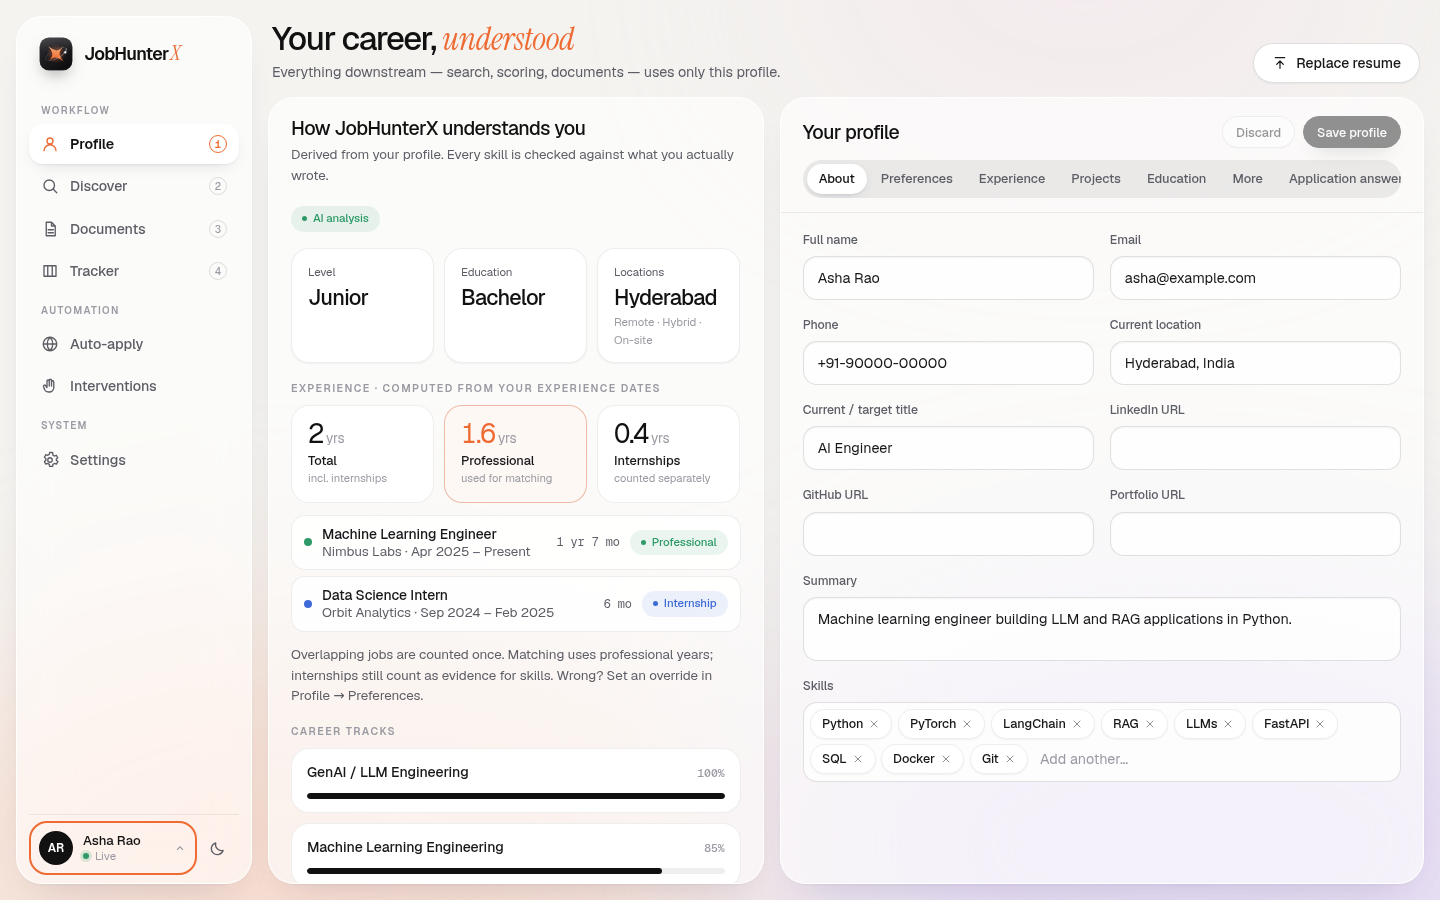Toggle dark mode moon icon
The width and height of the screenshot is (1440, 900).
(217, 849)
